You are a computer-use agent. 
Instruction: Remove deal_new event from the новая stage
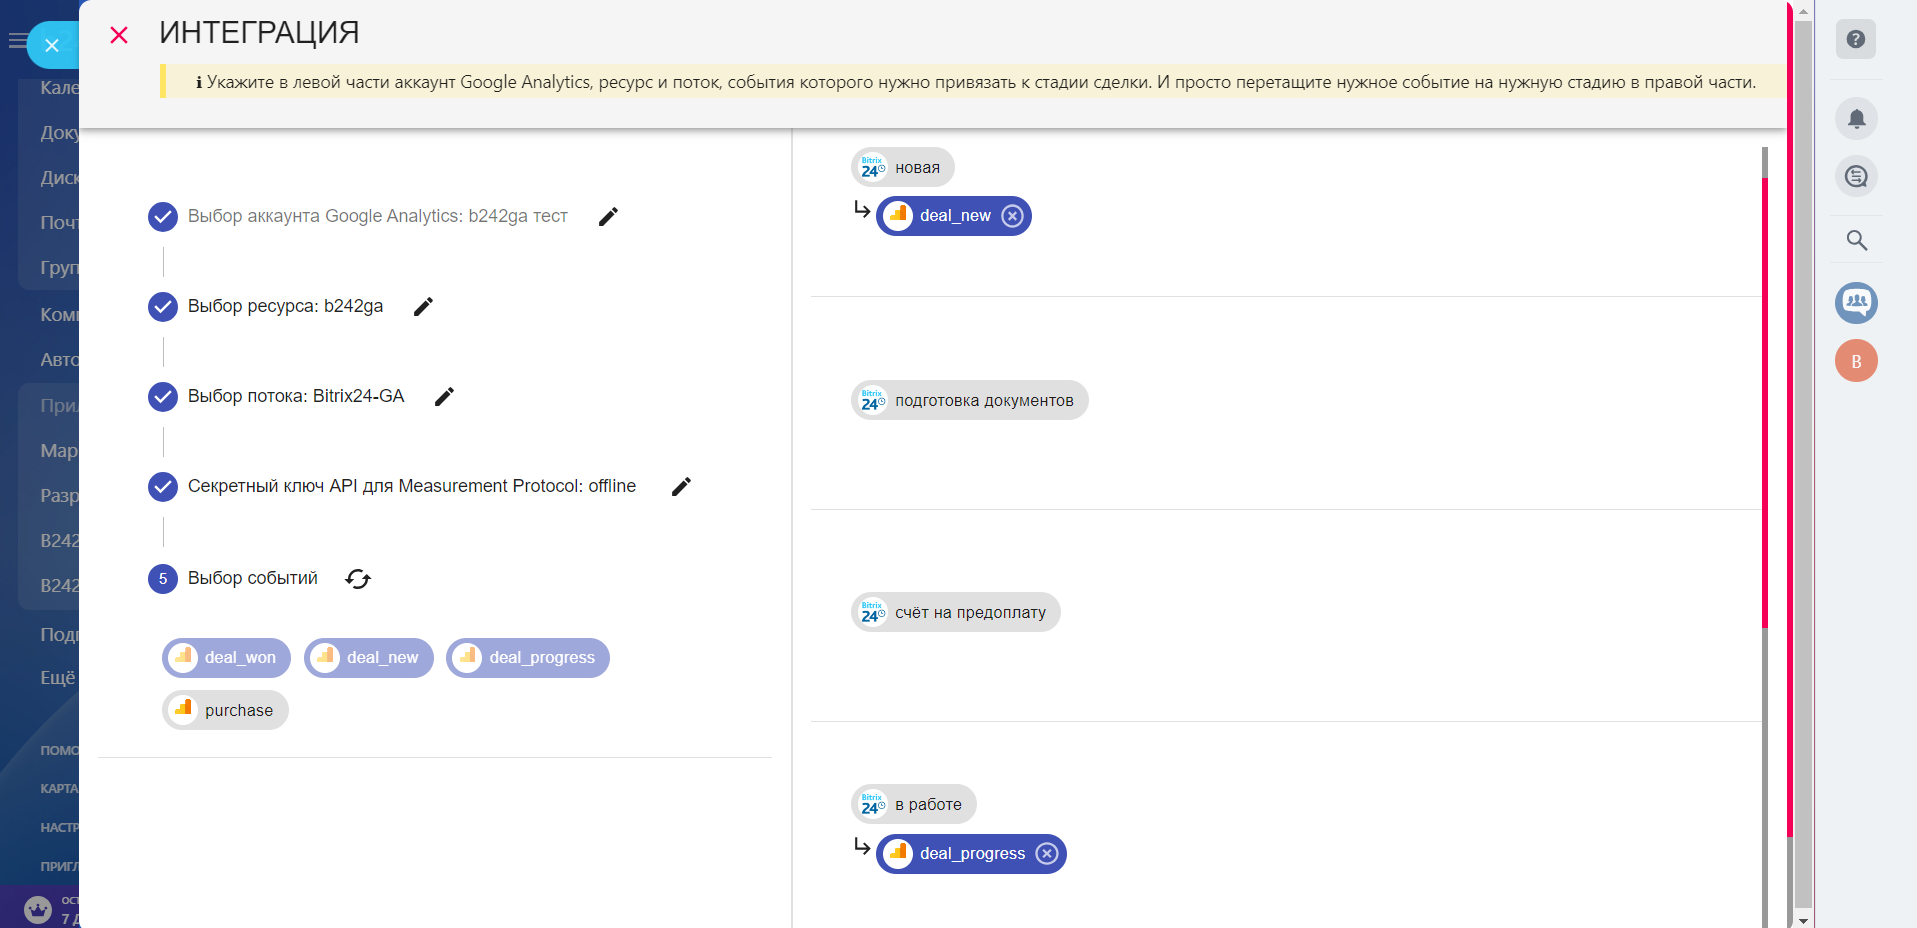point(1013,216)
